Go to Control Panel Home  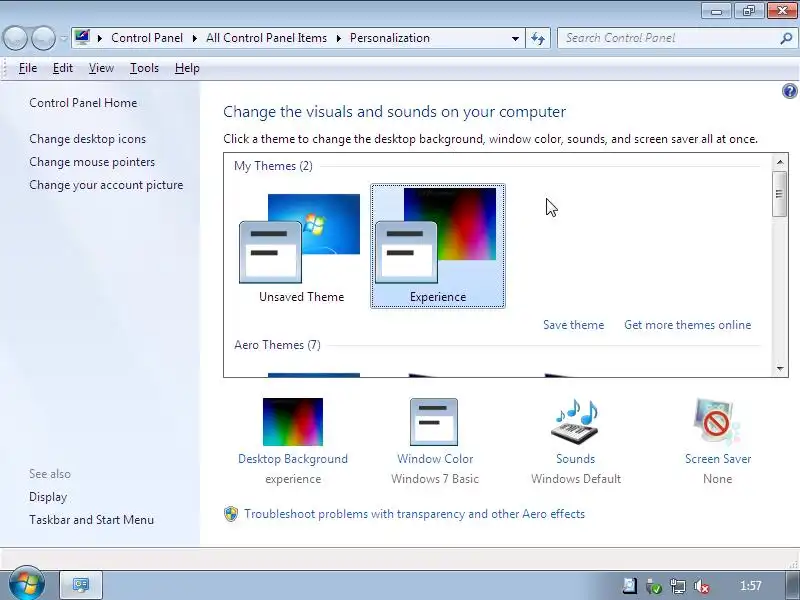point(83,103)
